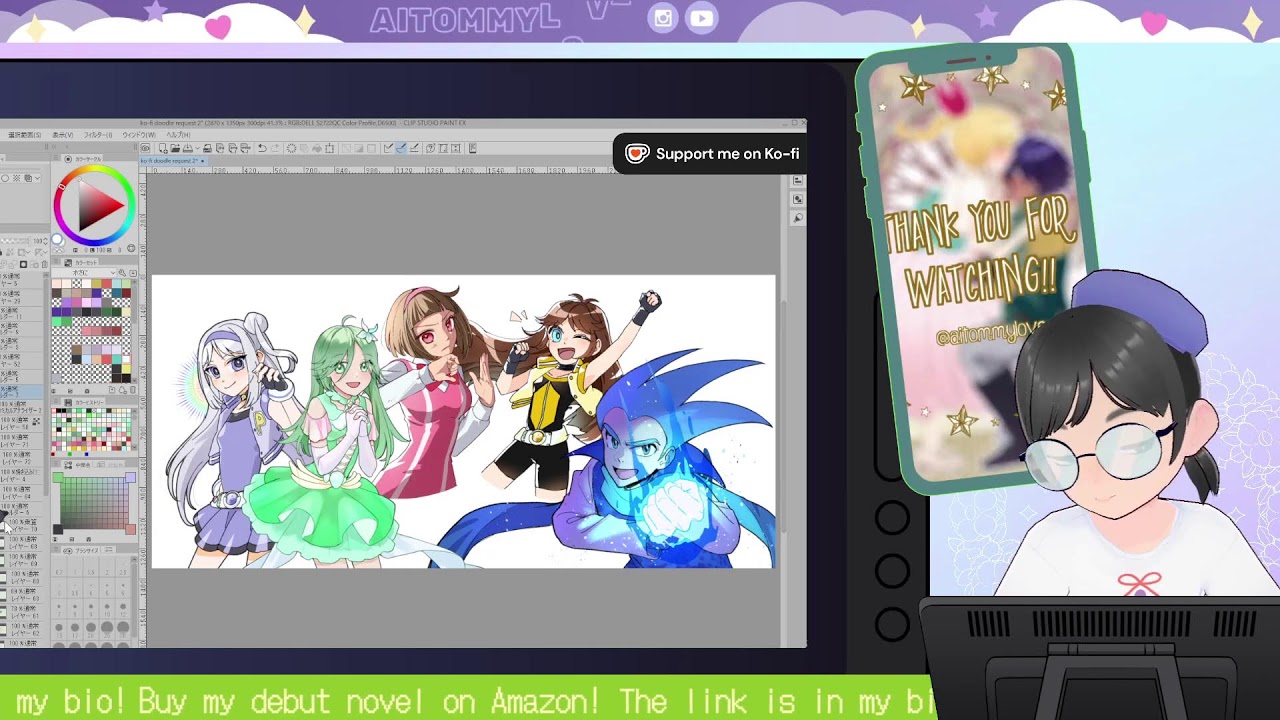This screenshot has width=1280, height=720.
Task: Toggle the highlighted Snap to Special Ruler
Action: (401, 148)
